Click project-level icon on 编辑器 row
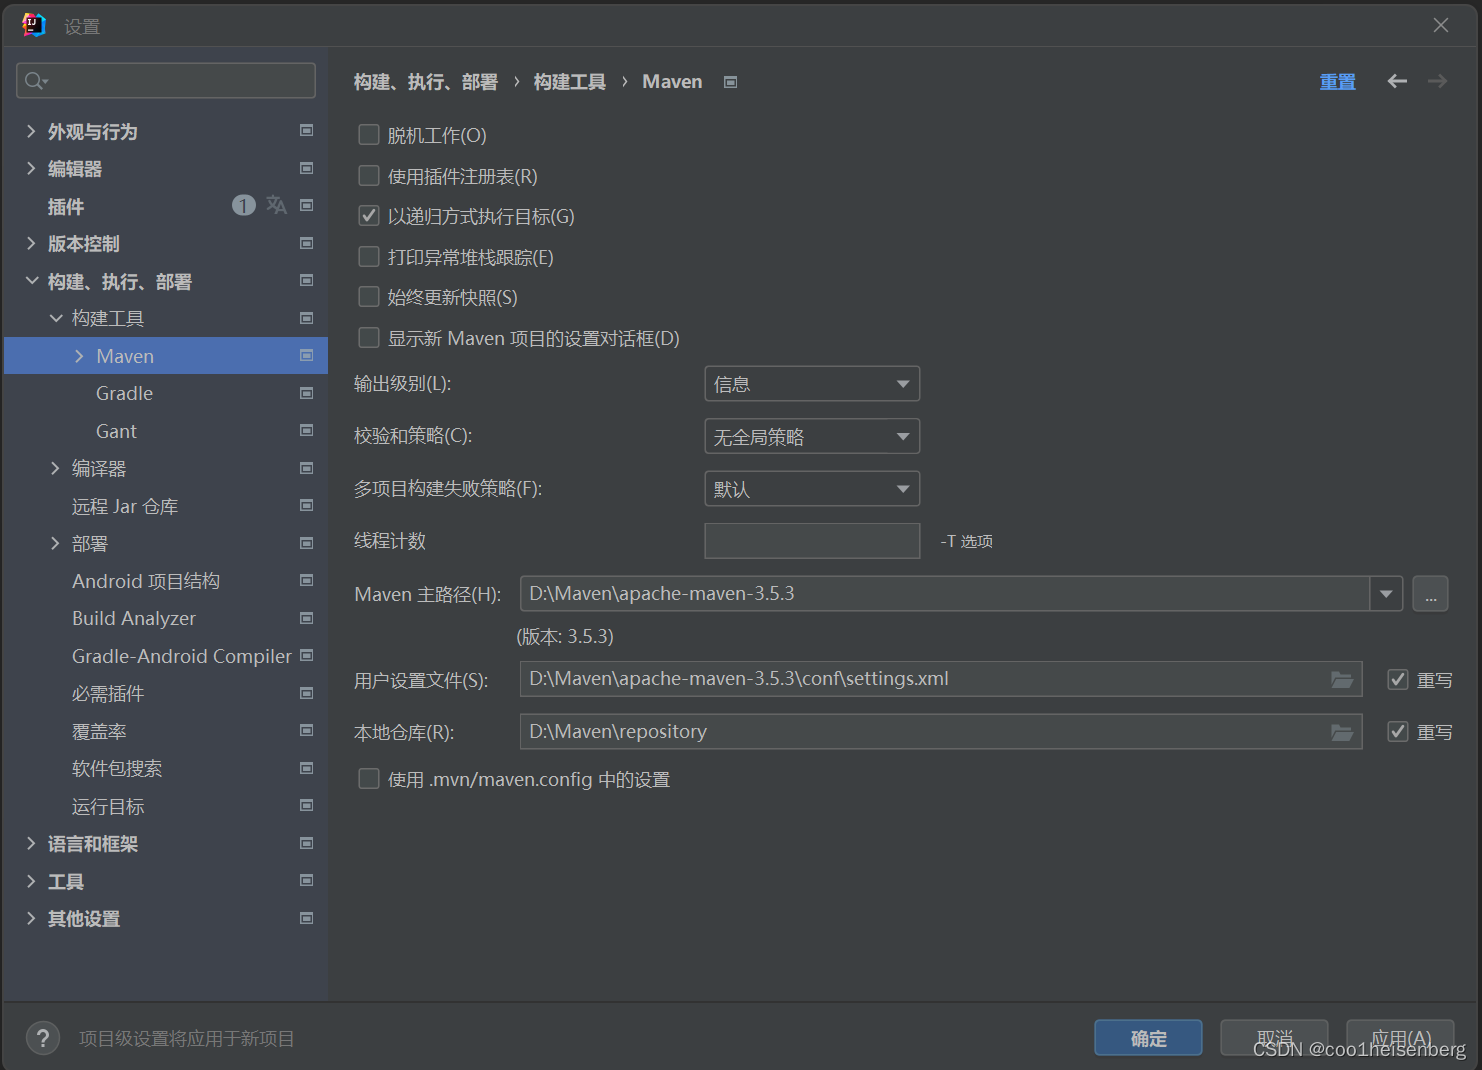The image size is (1482, 1070). 307,168
